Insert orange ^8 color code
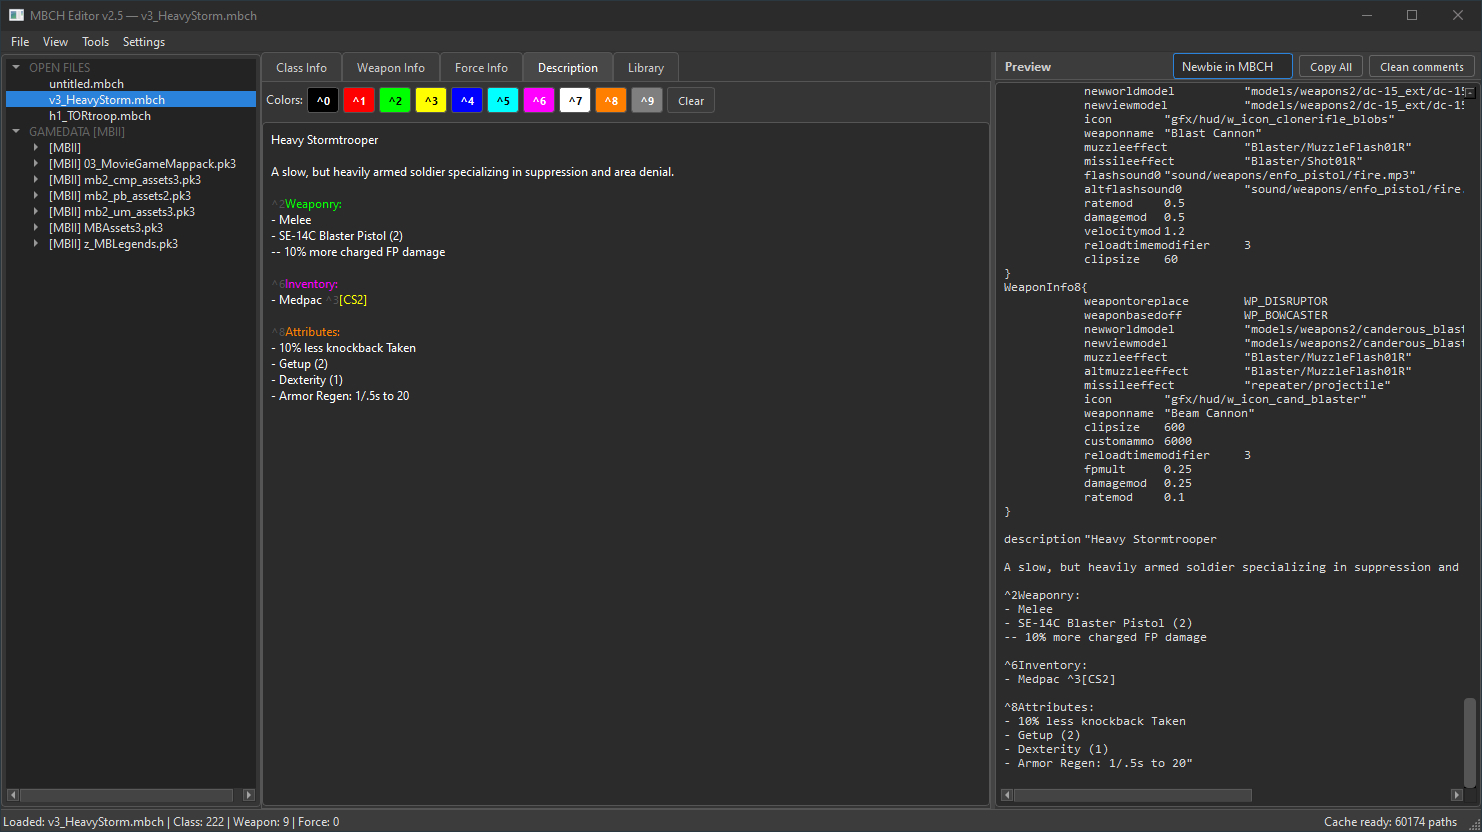Image resolution: width=1482 pixels, height=832 pixels. coord(611,101)
